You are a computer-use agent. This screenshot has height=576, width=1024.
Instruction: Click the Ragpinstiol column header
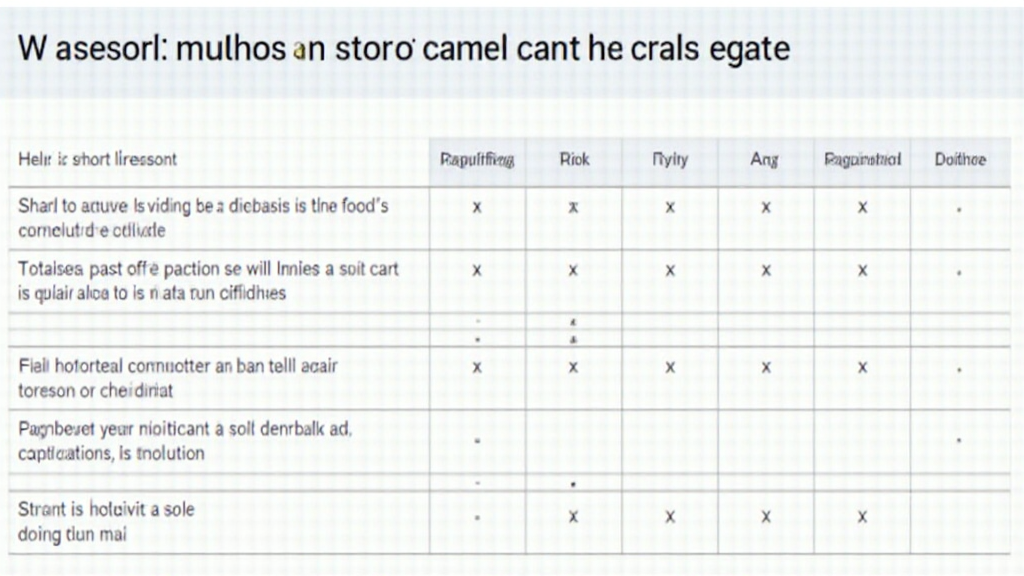click(862, 160)
